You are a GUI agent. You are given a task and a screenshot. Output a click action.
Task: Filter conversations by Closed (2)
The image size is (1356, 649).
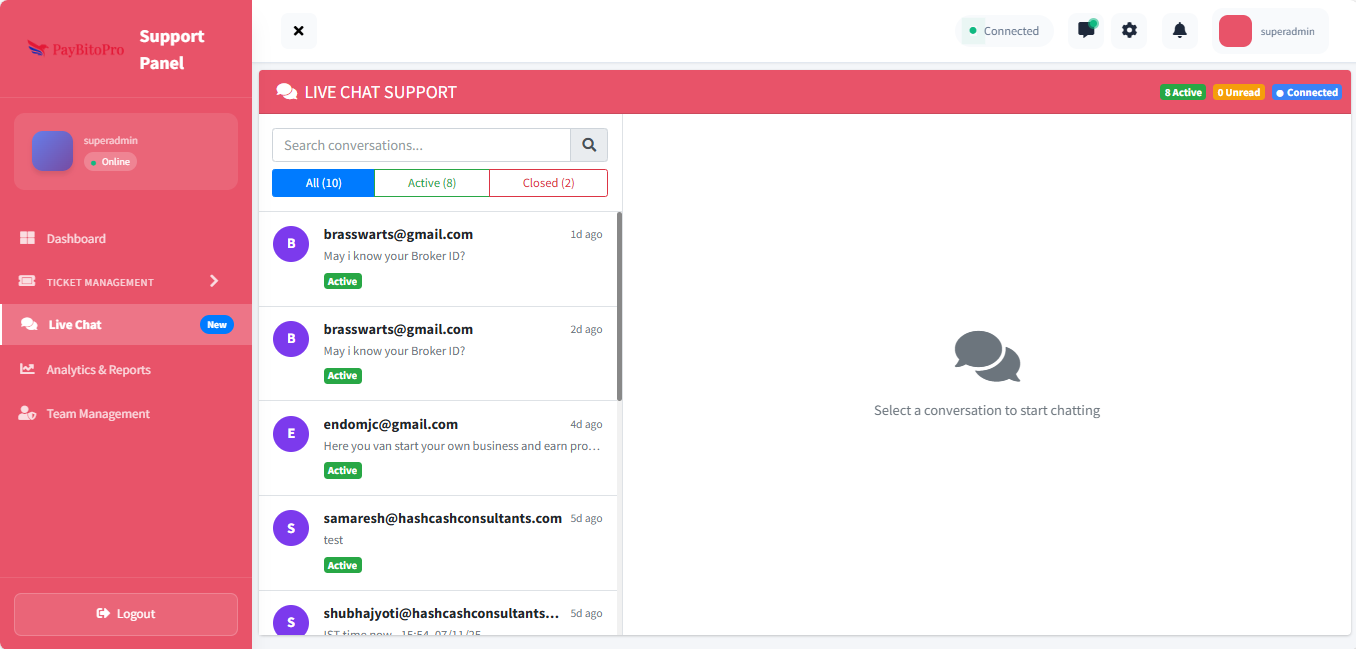click(548, 183)
